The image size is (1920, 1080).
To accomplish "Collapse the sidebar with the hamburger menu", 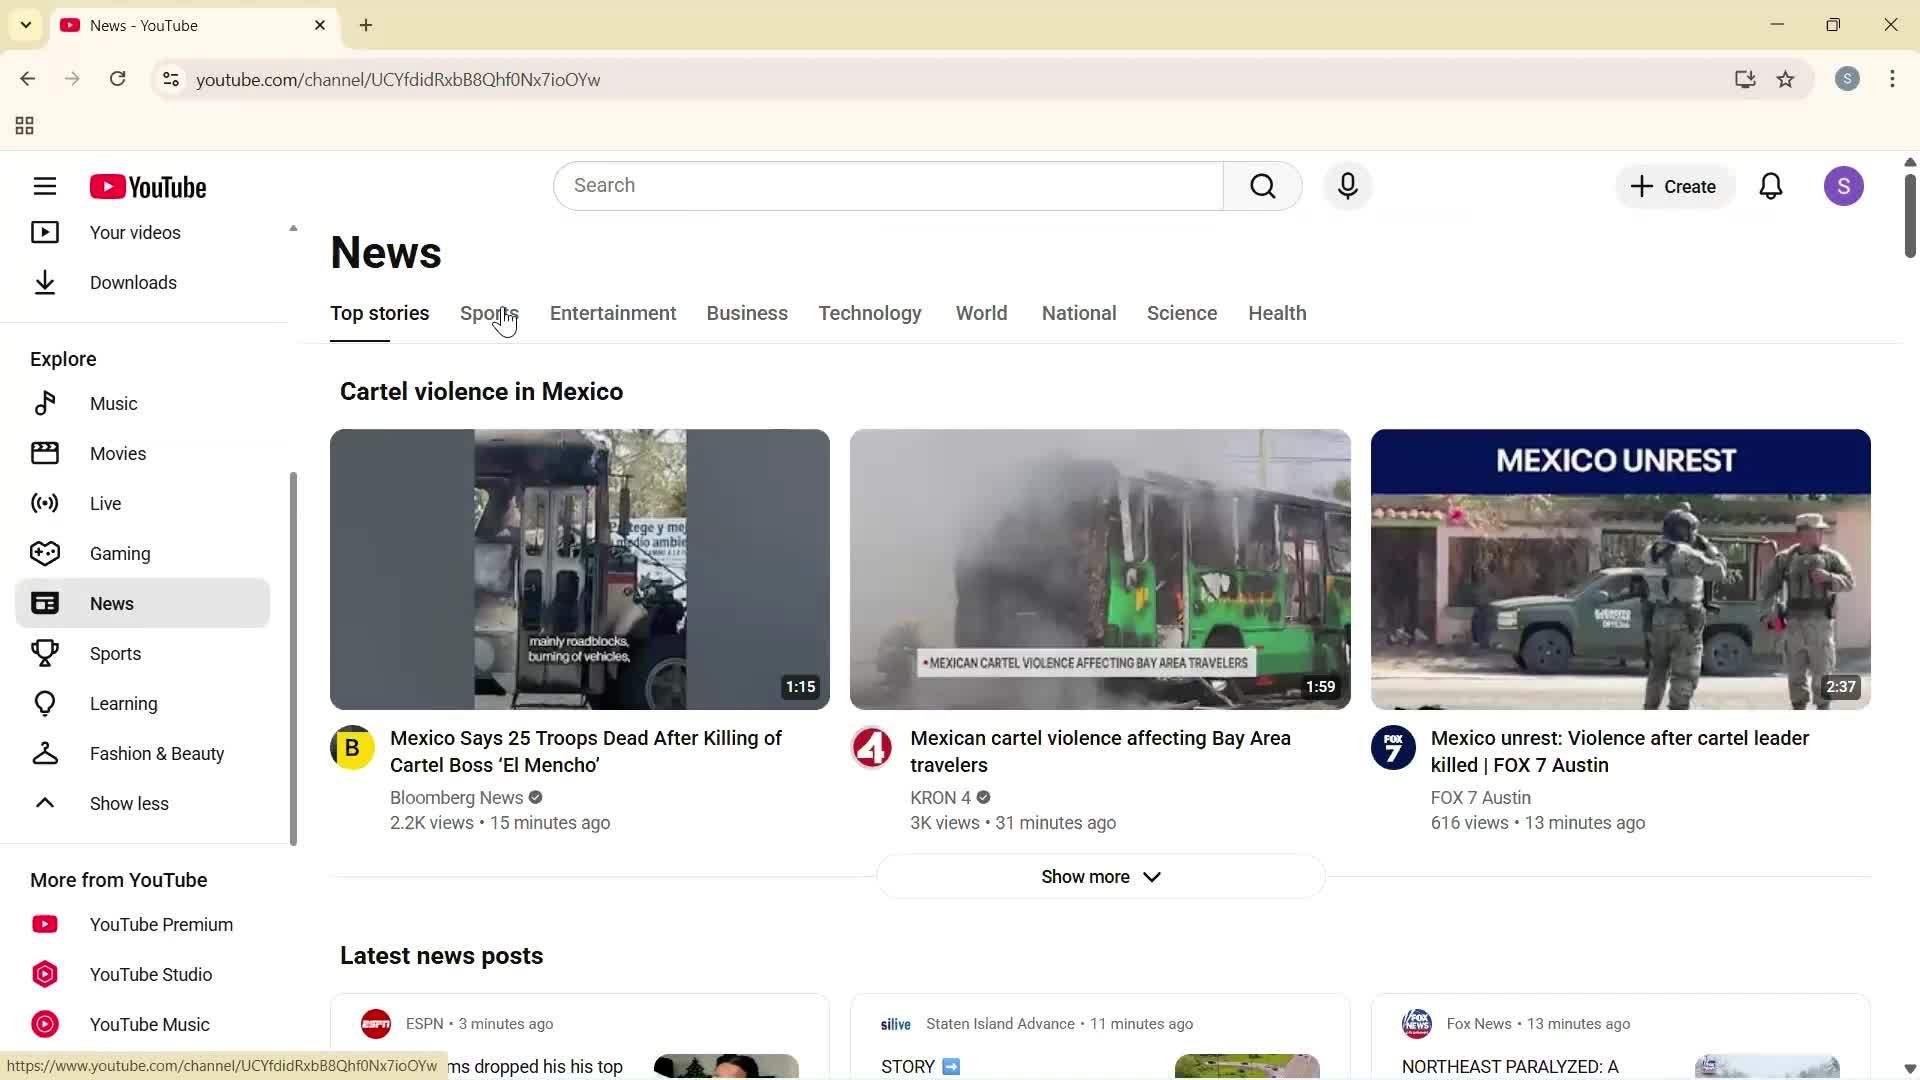I will (45, 186).
